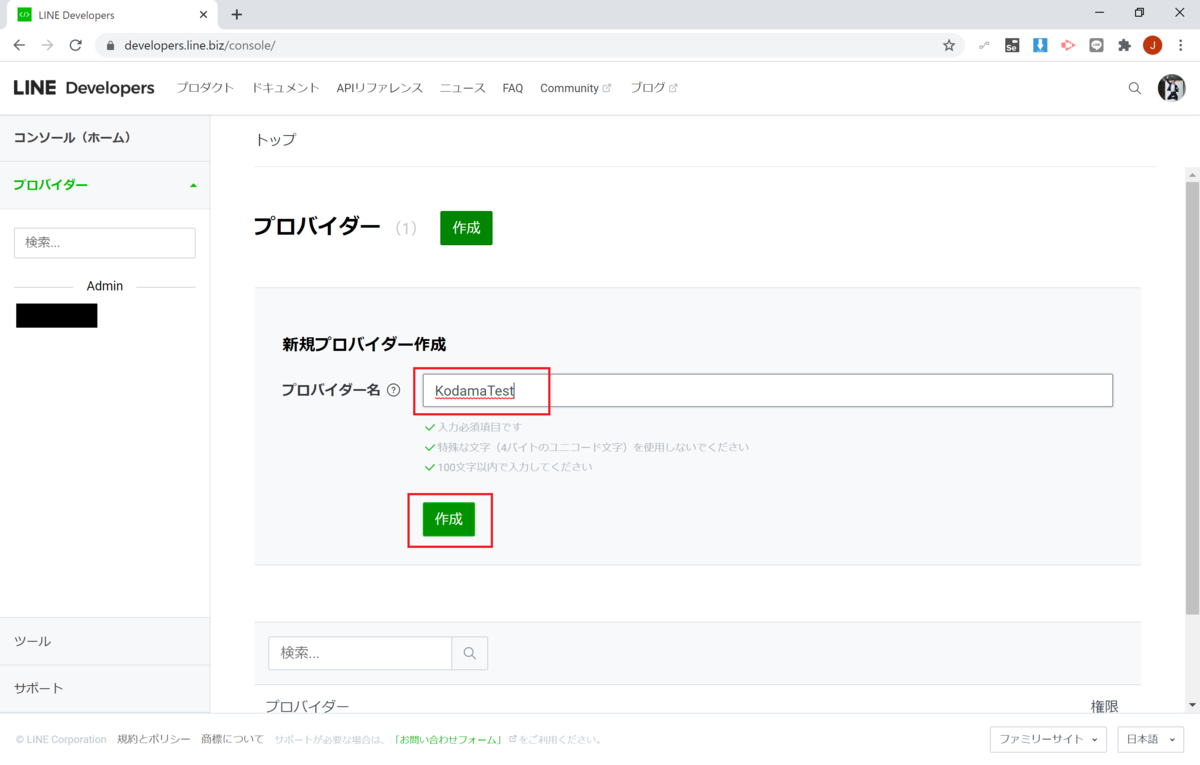Reload the page
The width and height of the screenshot is (1200, 765).
pyautogui.click(x=76, y=44)
